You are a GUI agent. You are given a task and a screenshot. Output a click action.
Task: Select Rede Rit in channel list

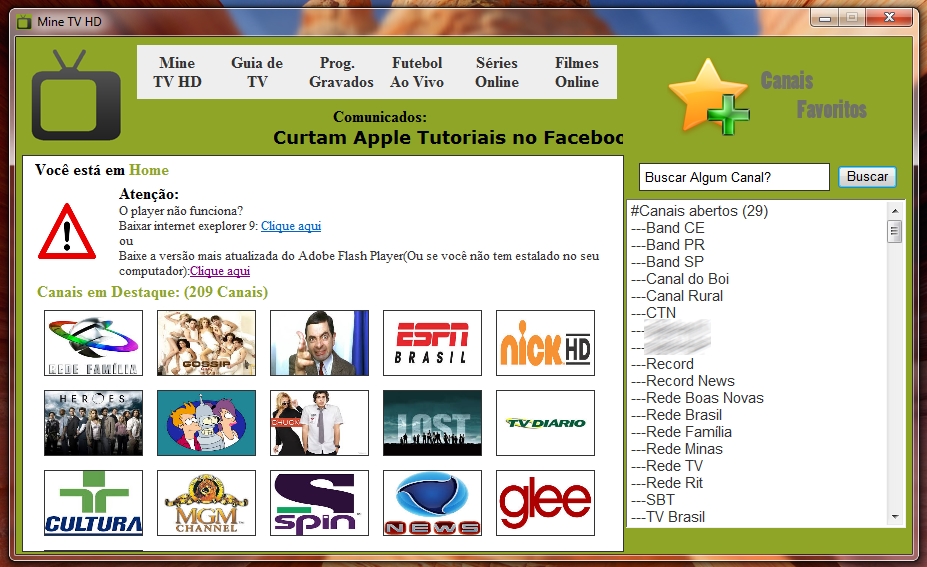tap(667, 483)
